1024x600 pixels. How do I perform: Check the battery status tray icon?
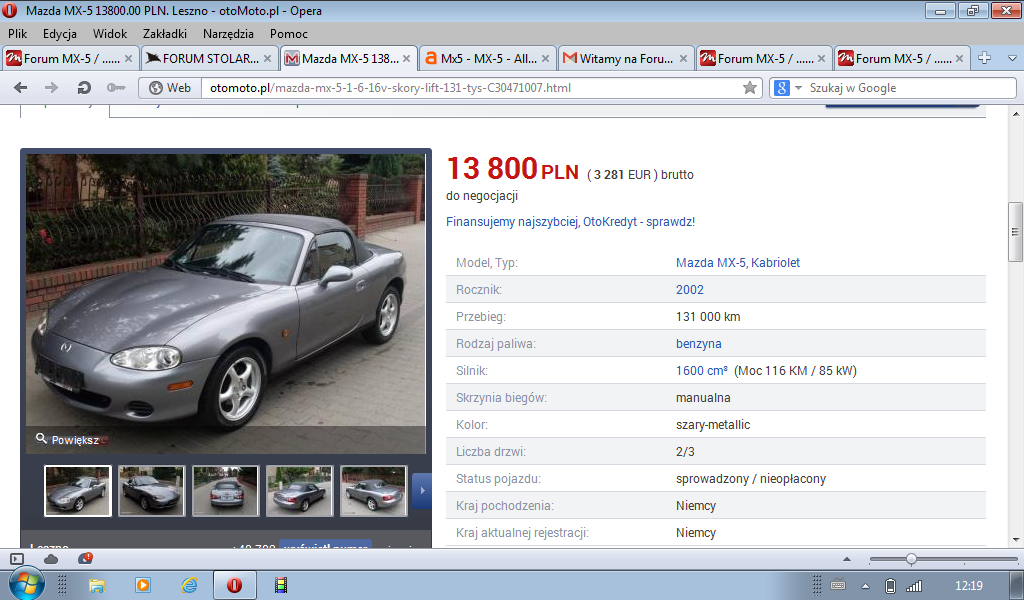[x=890, y=586]
